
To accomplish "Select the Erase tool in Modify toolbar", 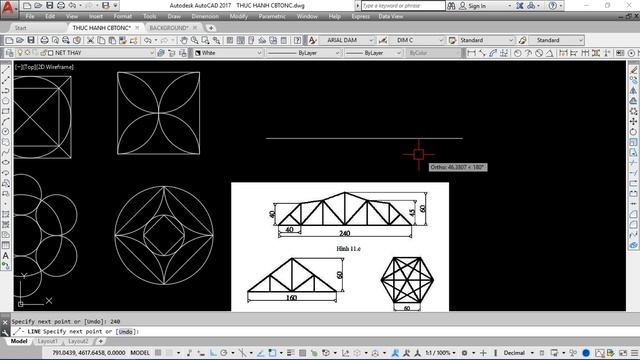I will [633, 70].
